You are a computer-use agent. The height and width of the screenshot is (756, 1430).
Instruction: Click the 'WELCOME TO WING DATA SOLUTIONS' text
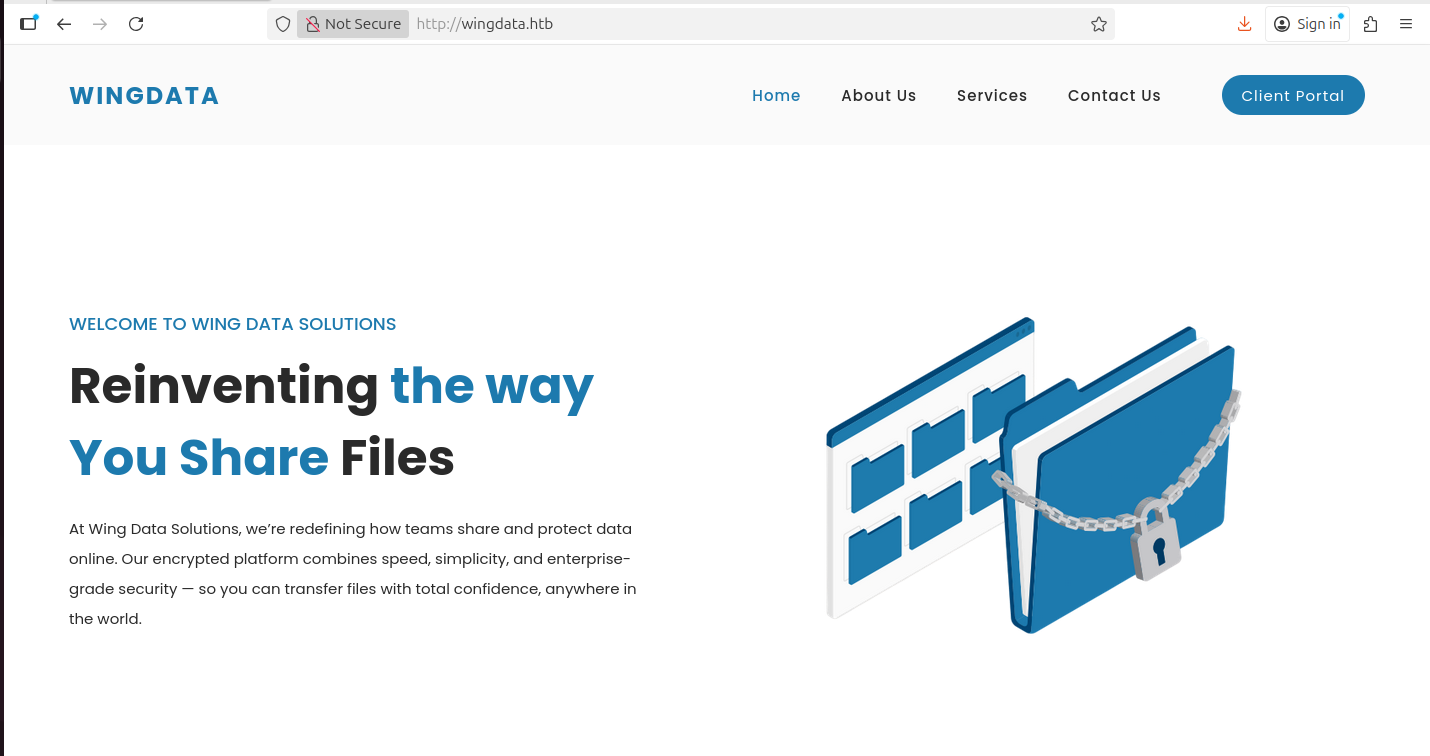233,324
